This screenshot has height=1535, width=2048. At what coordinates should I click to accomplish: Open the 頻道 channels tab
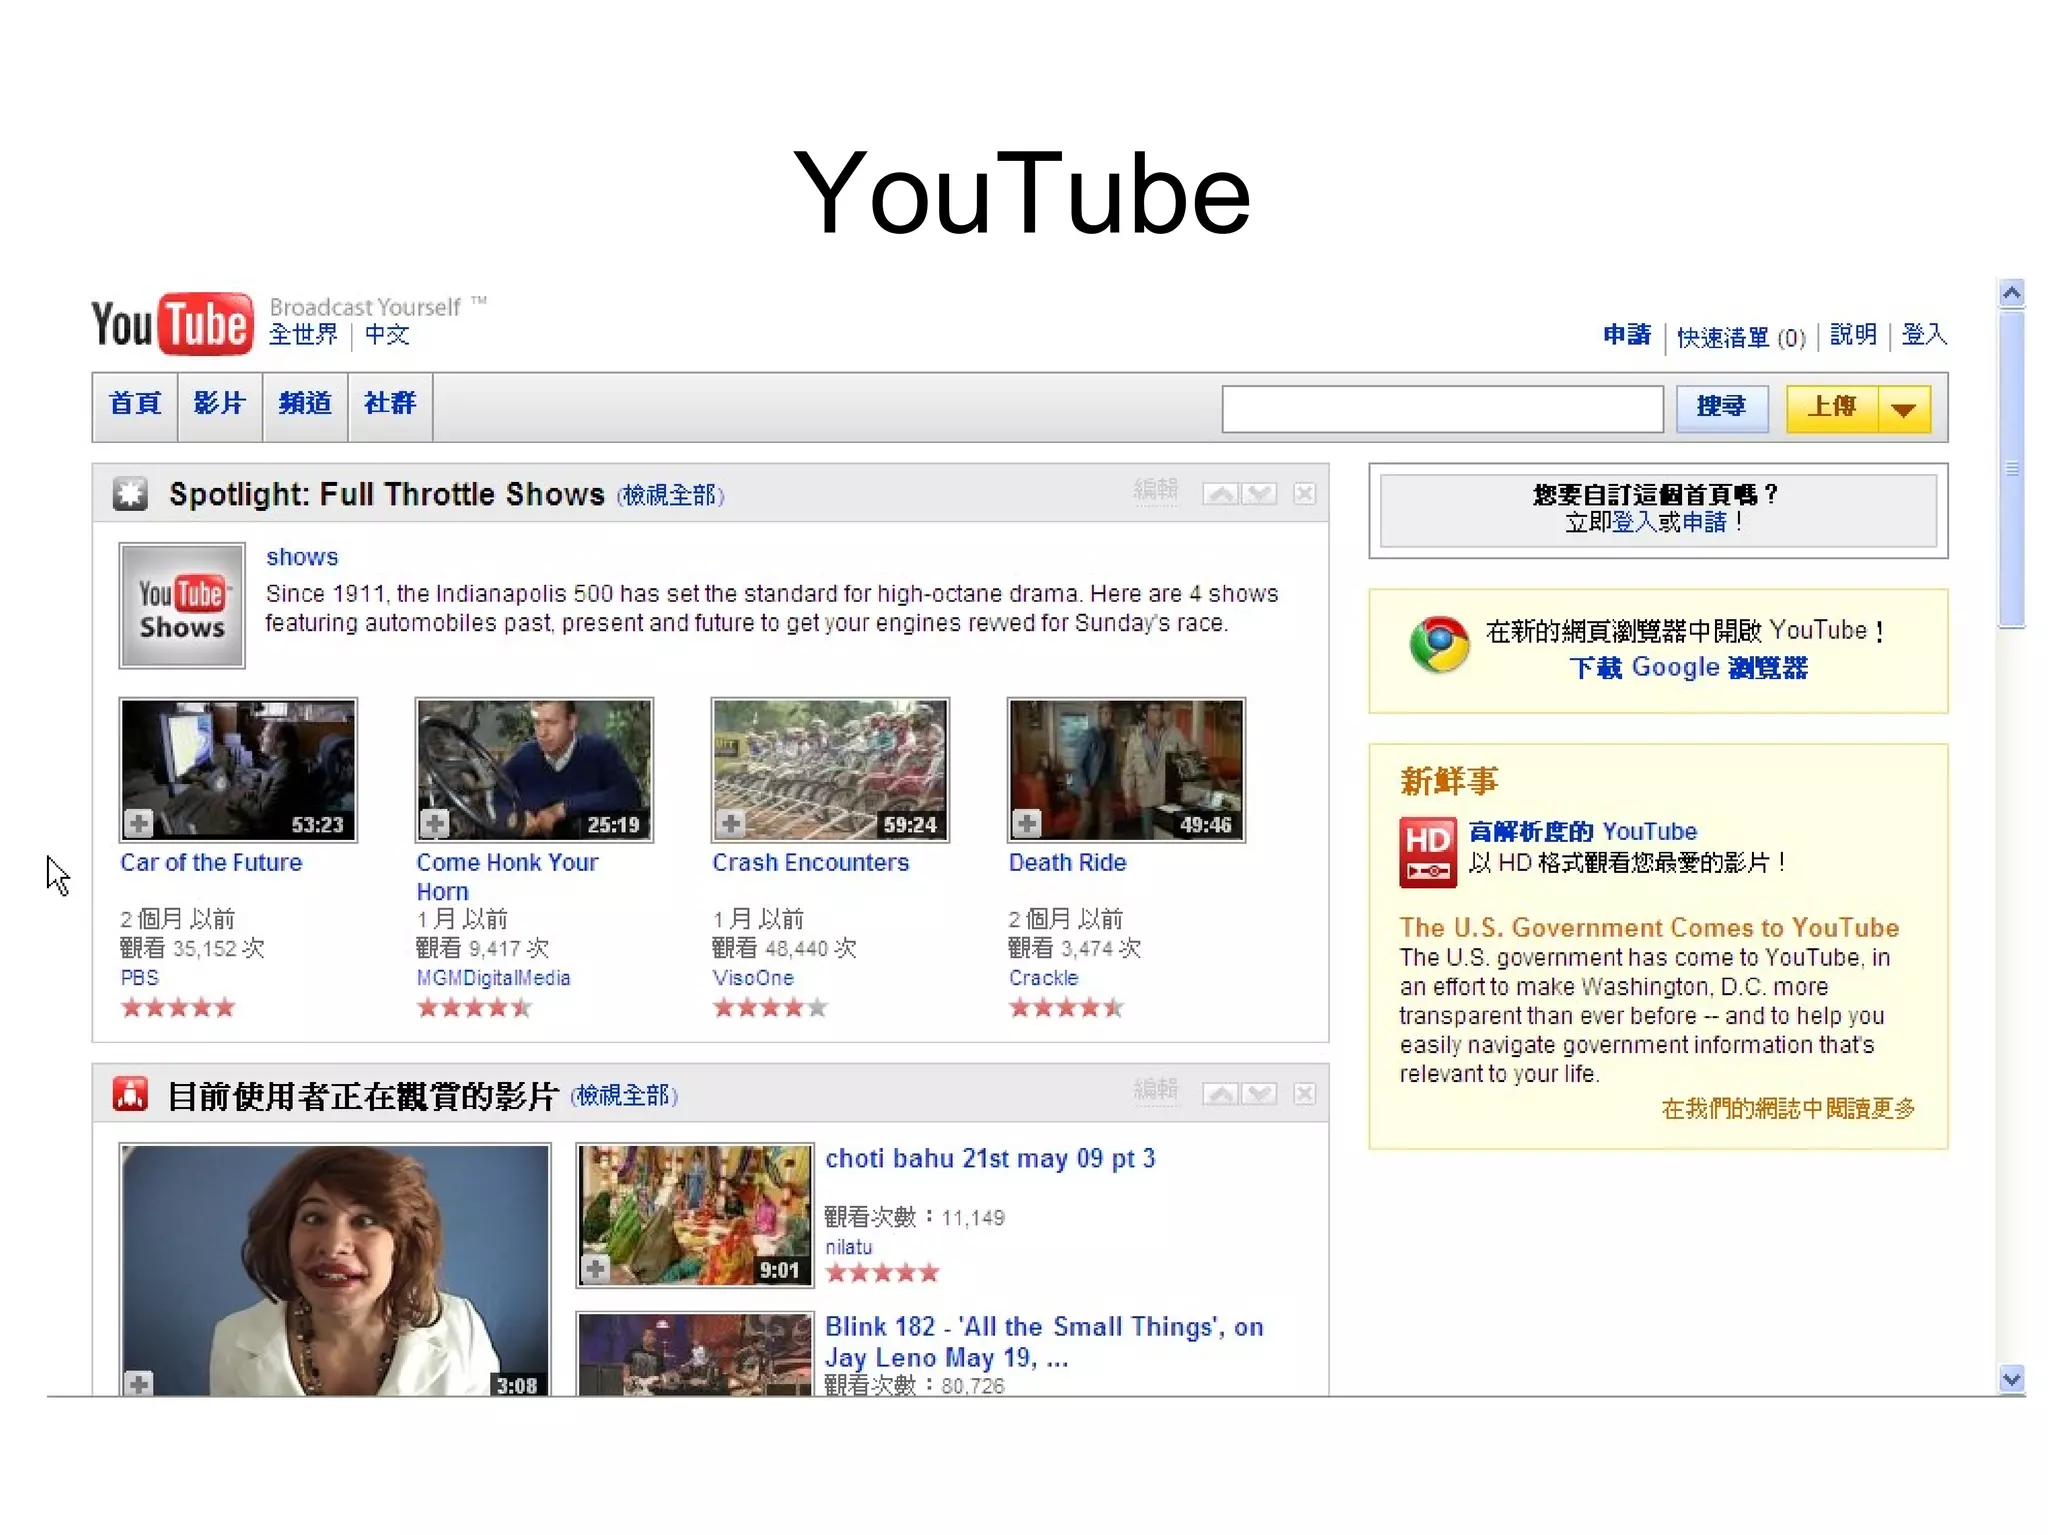[x=305, y=405]
